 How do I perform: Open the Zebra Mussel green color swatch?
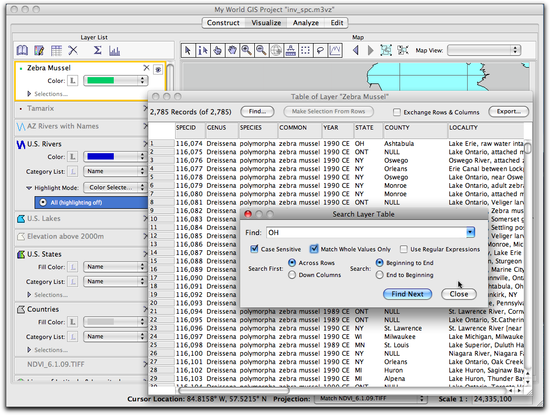click(116, 80)
